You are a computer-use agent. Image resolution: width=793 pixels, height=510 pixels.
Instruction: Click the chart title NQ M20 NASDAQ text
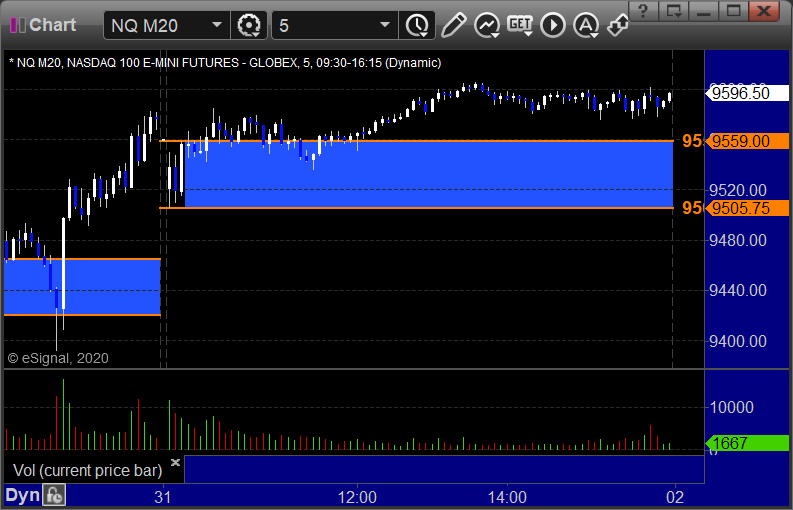coord(225,63)
